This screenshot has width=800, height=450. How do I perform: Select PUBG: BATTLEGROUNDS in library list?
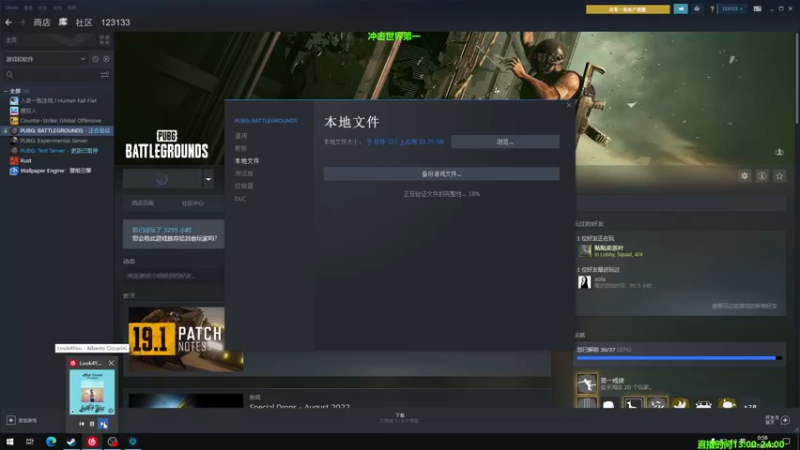[57, 131]
